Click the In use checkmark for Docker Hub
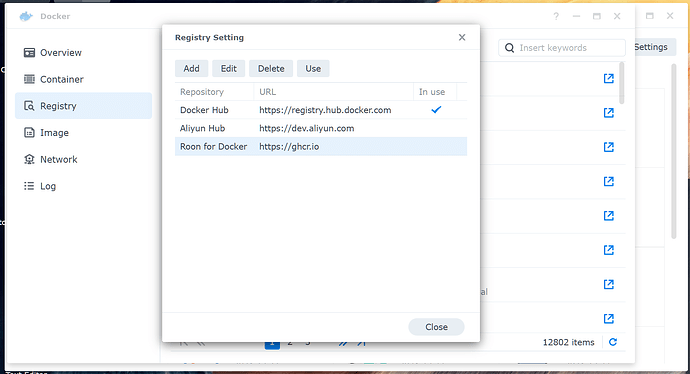This screenshot has width=690, height=374. coord(436,110)
